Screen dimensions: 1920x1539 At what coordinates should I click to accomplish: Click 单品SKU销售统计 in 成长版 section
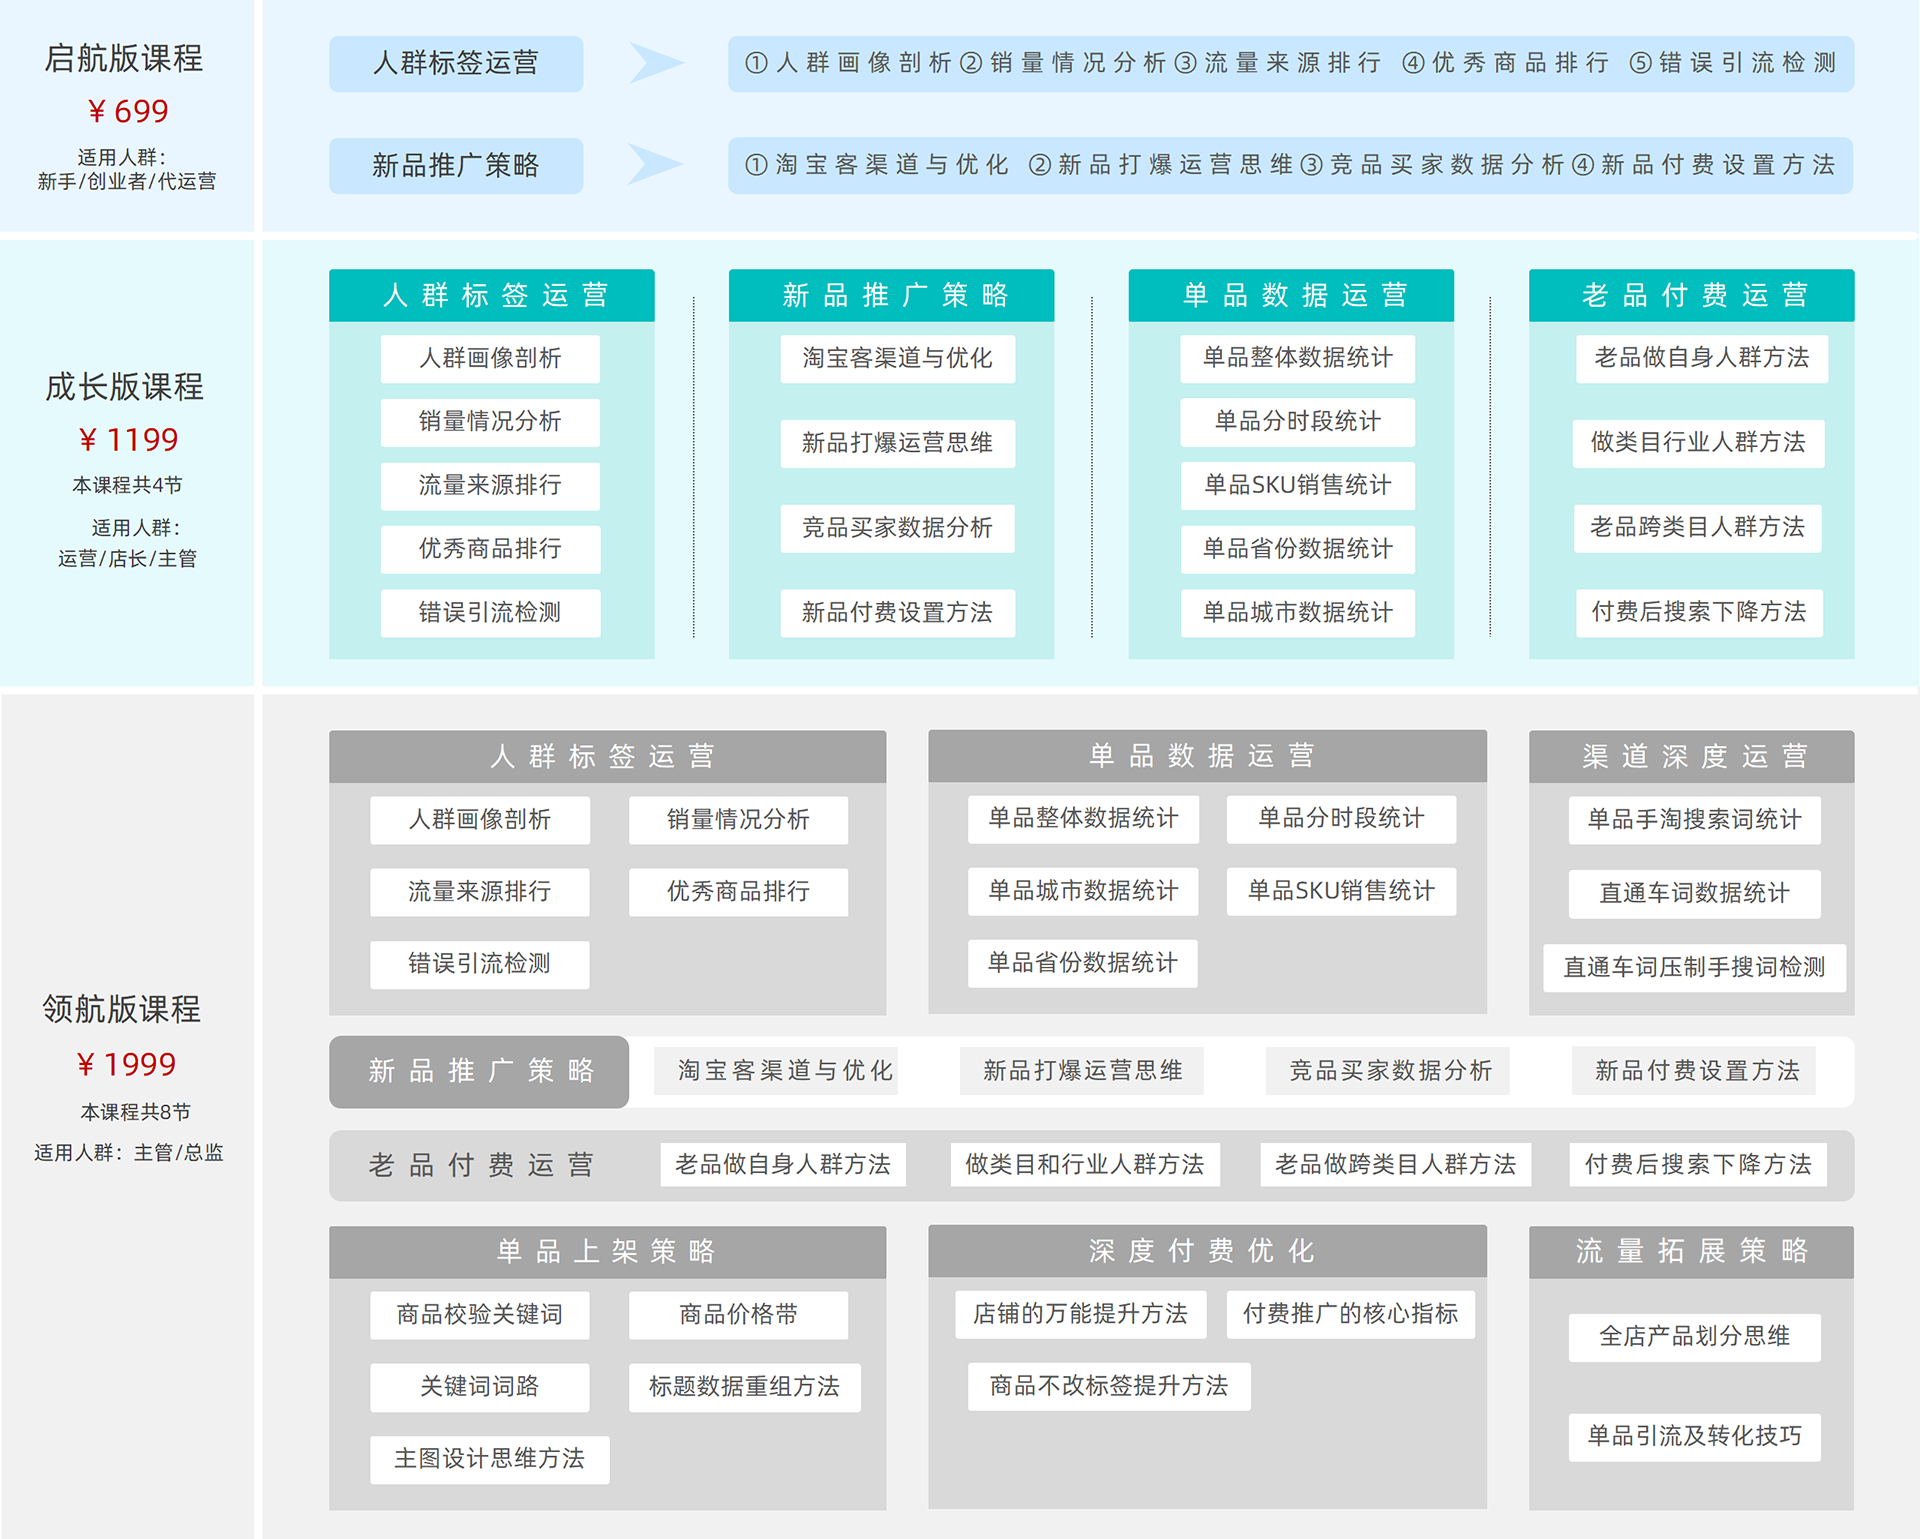click(x=1297, y=485)
